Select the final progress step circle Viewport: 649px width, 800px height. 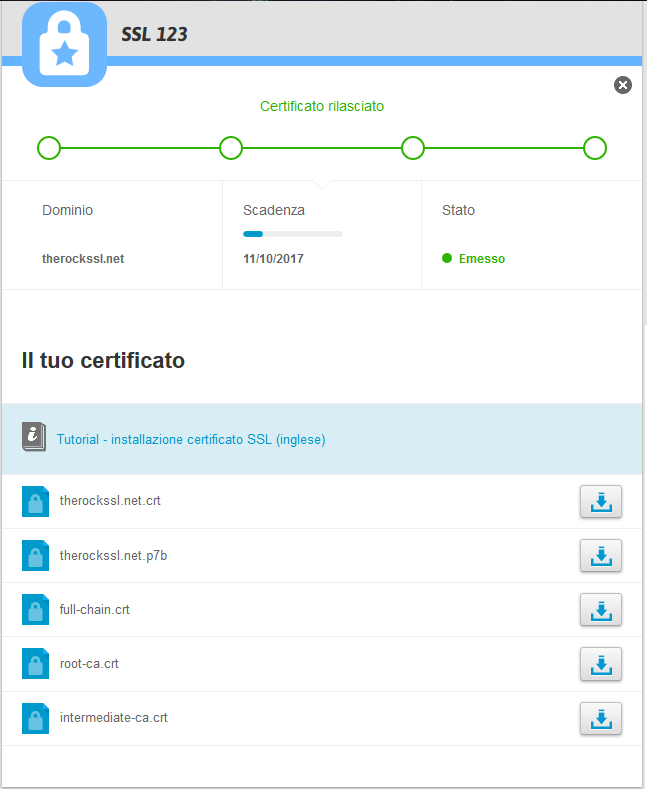595,148
